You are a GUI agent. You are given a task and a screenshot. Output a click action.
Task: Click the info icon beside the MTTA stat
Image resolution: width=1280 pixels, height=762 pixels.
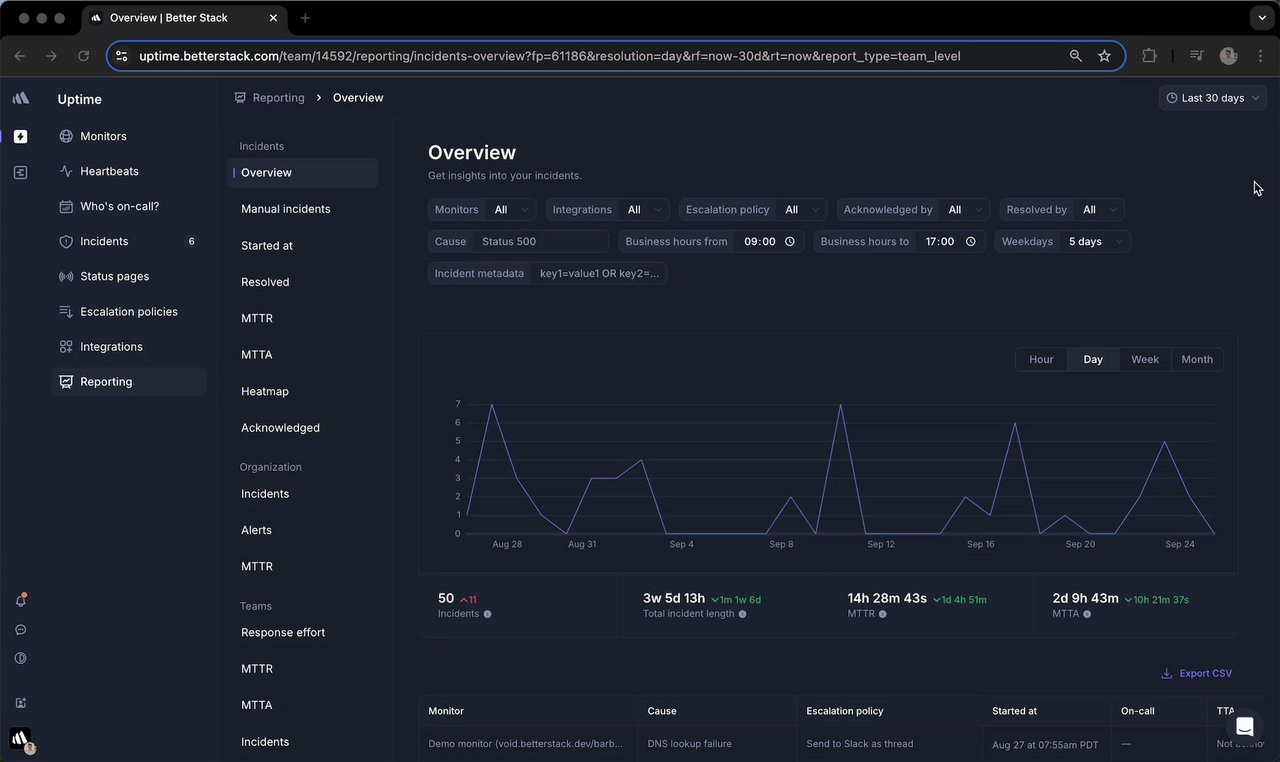(x=1087, y=614)
